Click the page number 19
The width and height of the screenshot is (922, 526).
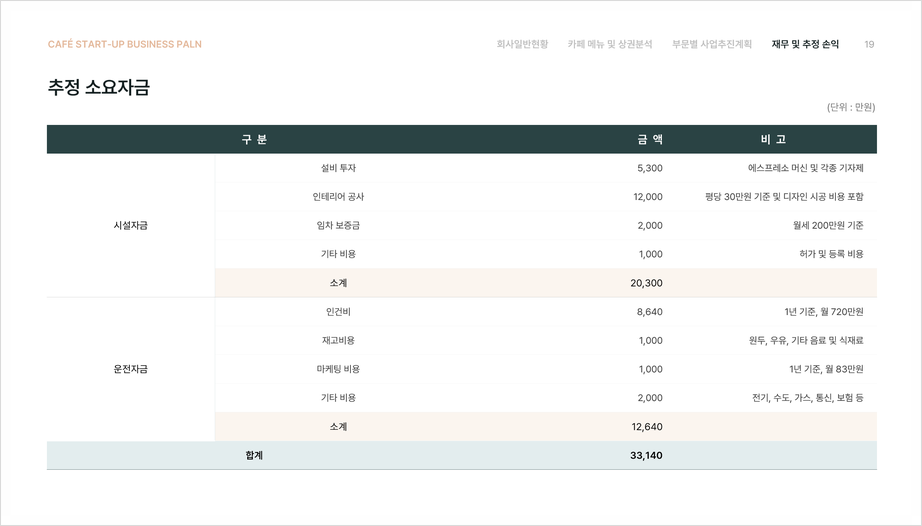pos(869,44)
